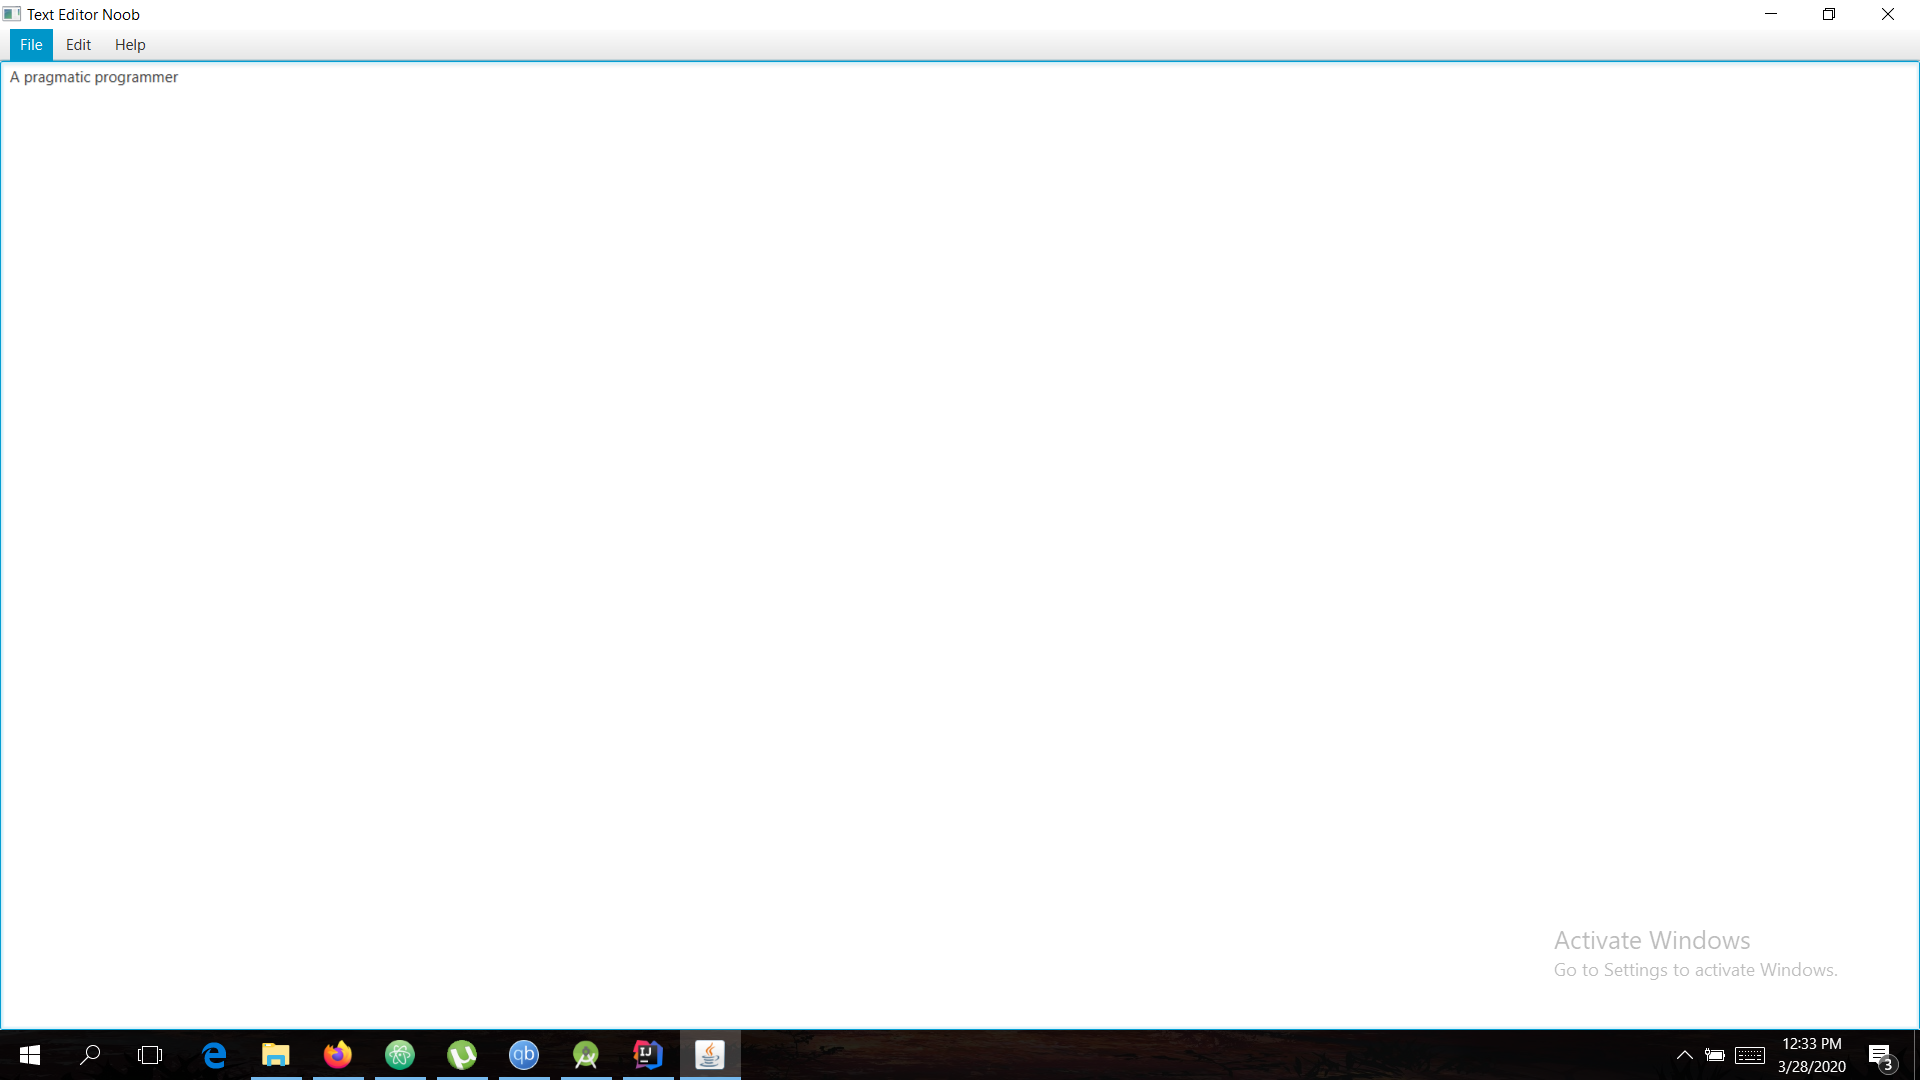The image size is (1920, 1080).
Task: Click the Java app taskbar icon
Action: coord(710,1055)
